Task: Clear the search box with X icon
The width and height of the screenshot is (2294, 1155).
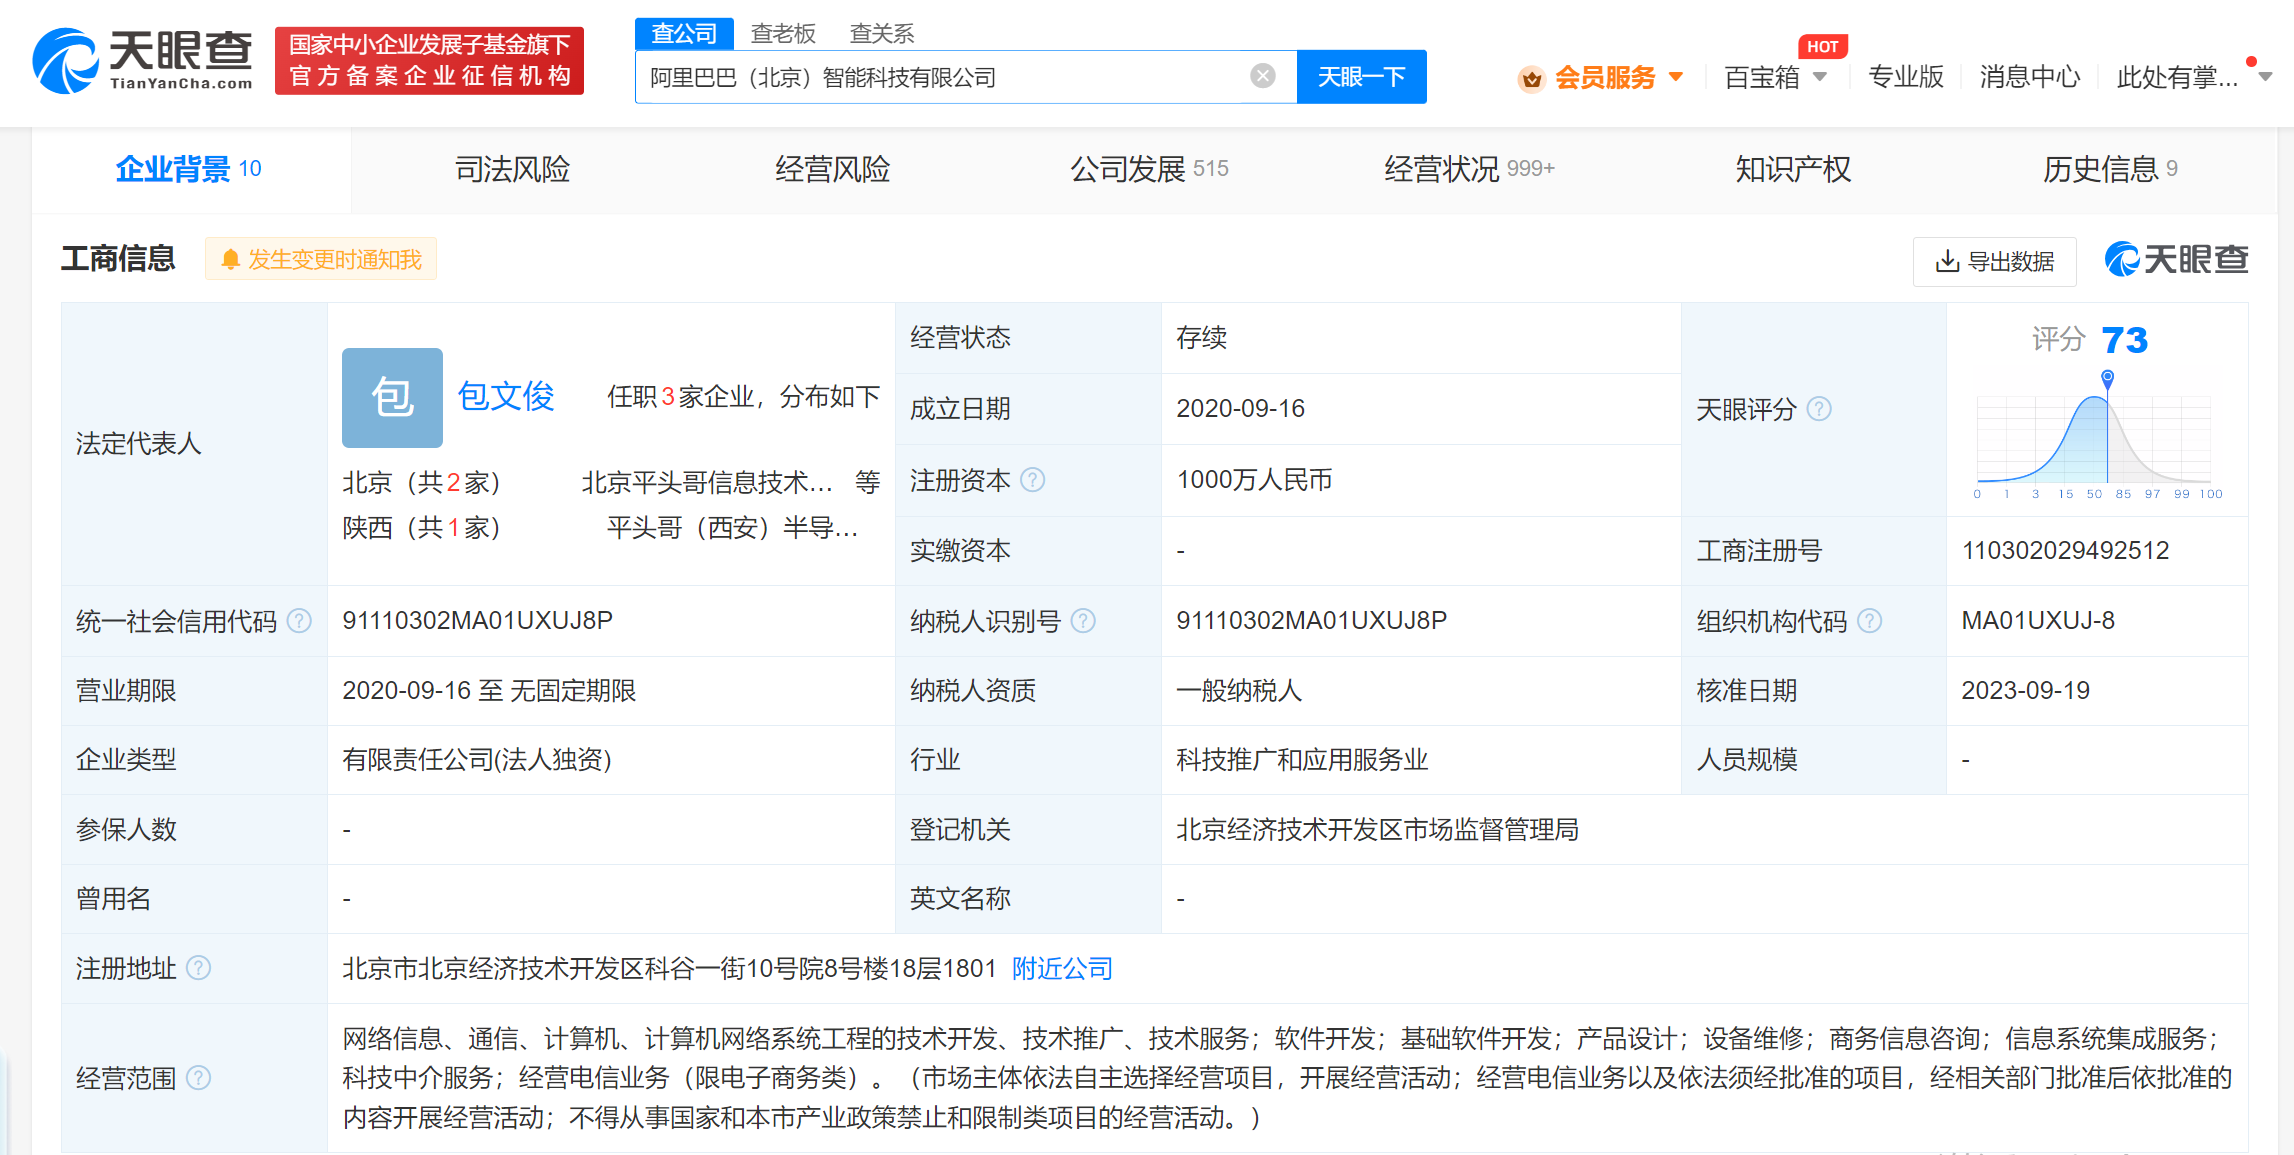Action: [1263, 76]
